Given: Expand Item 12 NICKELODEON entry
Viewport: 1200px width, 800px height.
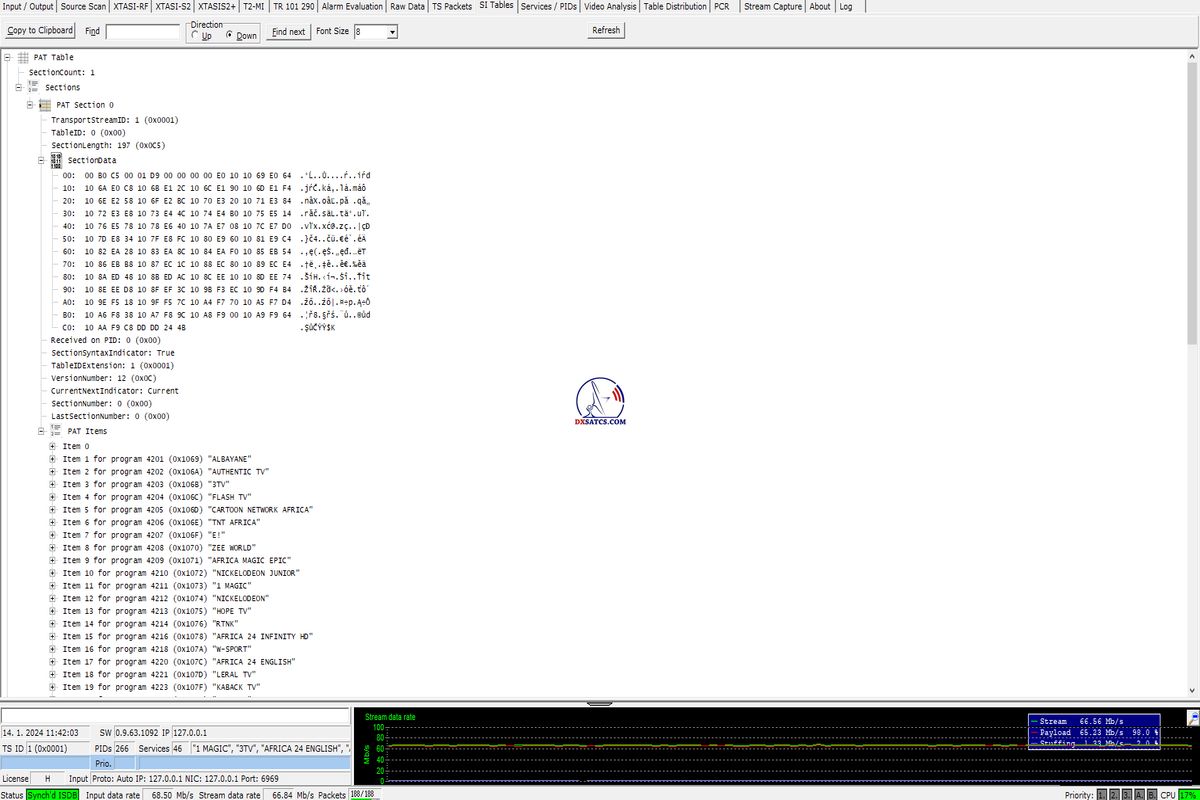Looking at the screenshot, I should pos(53,599).
